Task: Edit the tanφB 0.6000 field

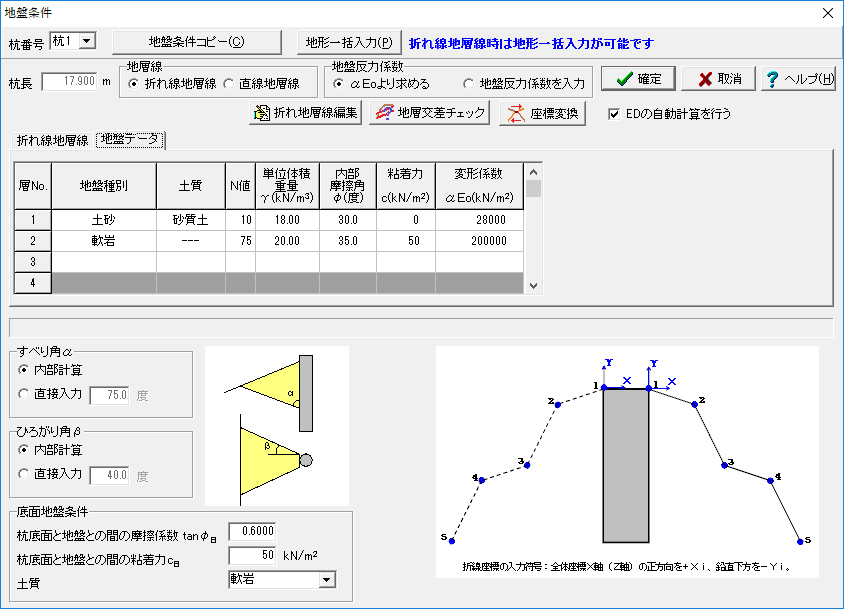Action: pos(252,531)
